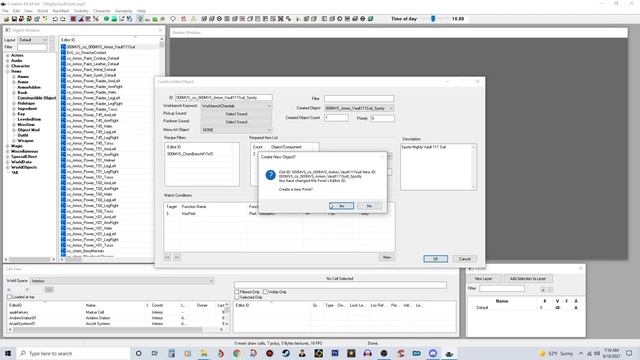Click Object Window tree horizontal scrollbar

click(29, 260)
